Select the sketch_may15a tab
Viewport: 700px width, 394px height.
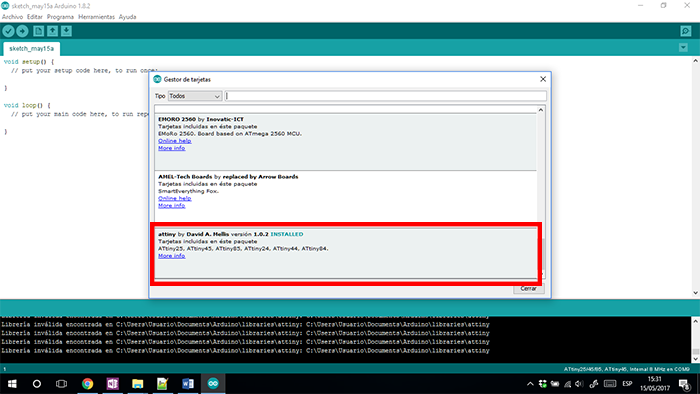point(31,48)
